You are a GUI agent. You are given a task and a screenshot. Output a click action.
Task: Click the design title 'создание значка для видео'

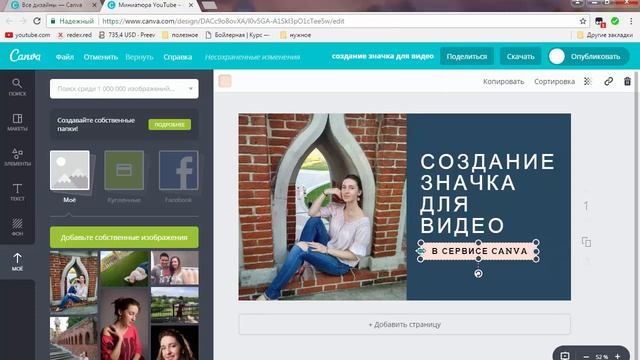382,56
